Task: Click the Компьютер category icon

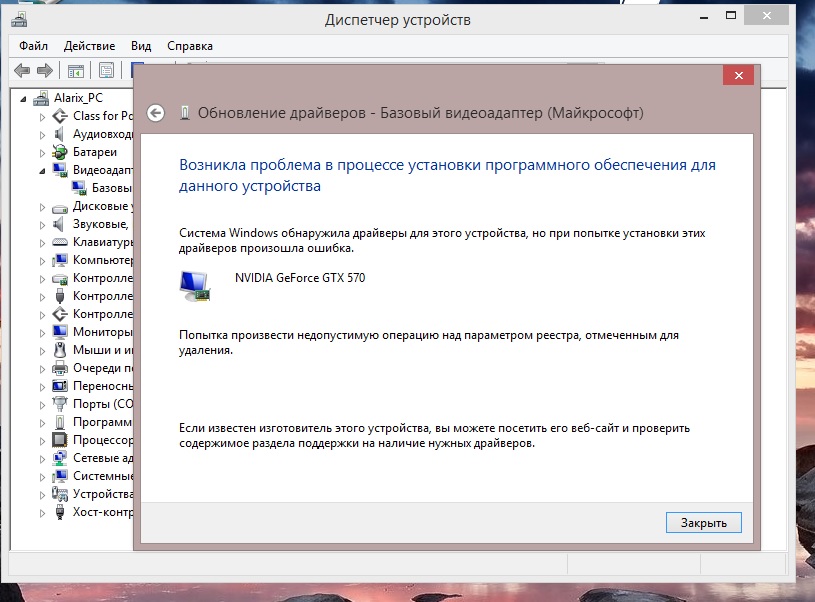Action: [x=60, y=260]
